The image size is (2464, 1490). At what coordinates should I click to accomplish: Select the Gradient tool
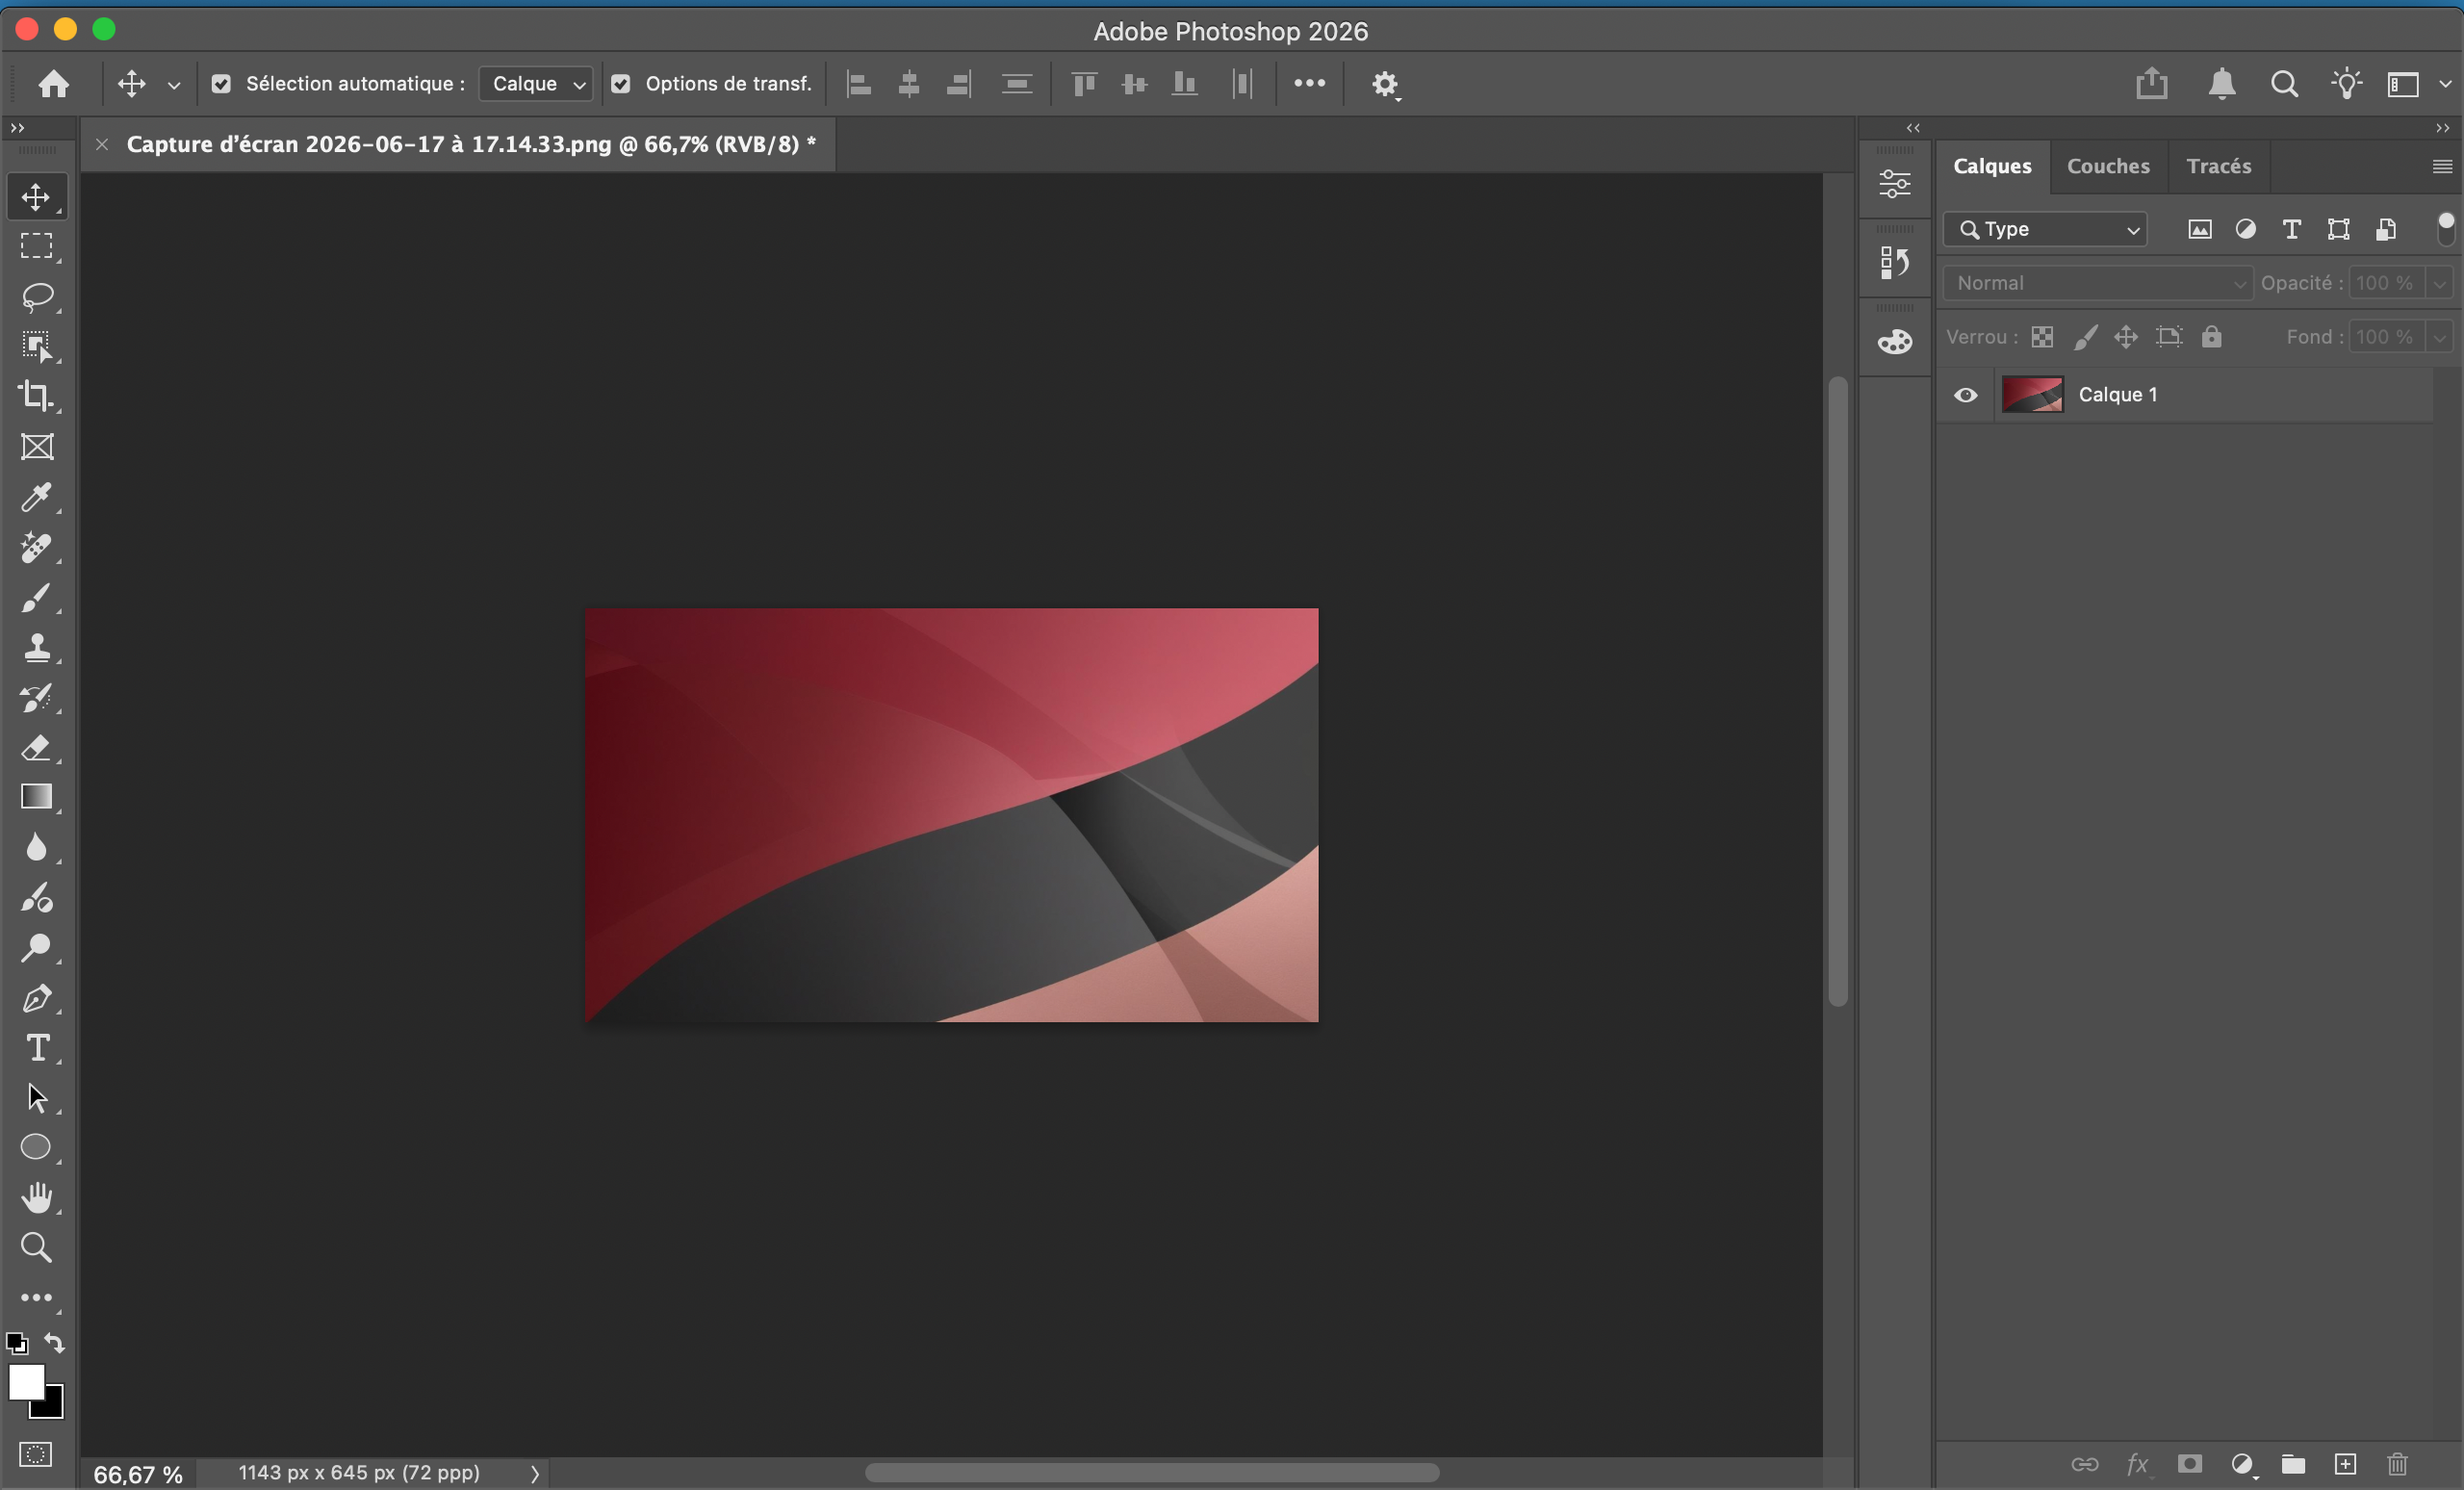click(x=37, y=797)
